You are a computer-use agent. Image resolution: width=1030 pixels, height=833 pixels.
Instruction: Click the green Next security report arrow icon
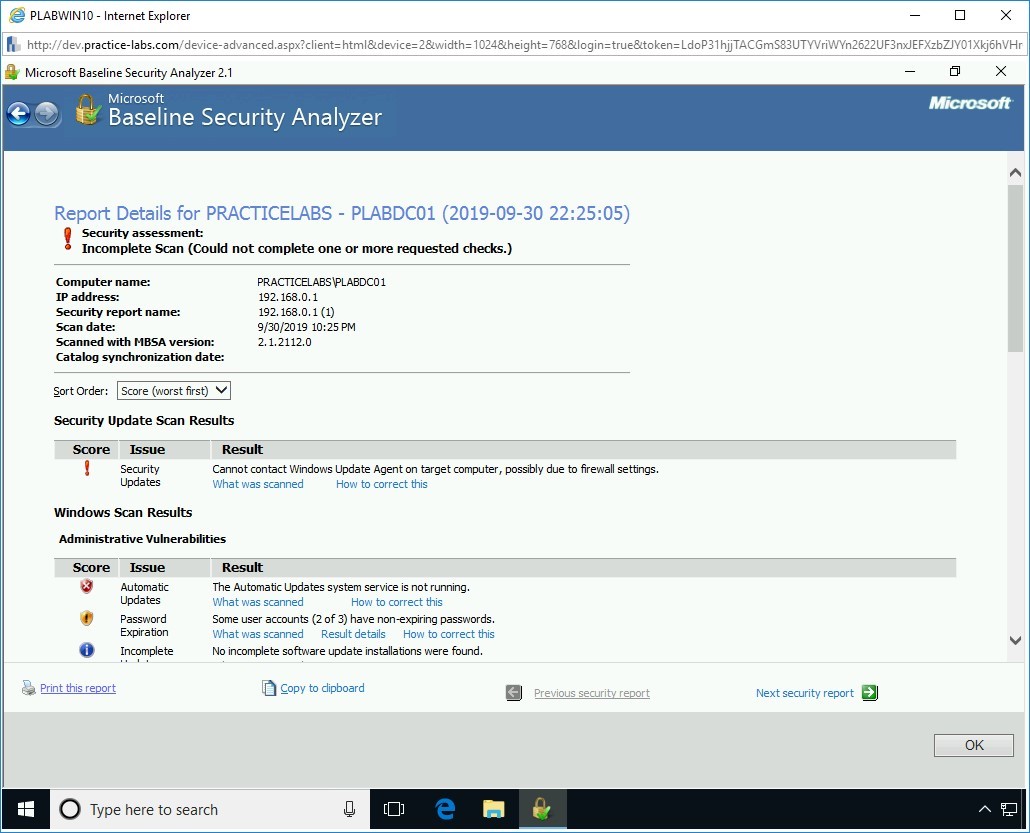868,692
